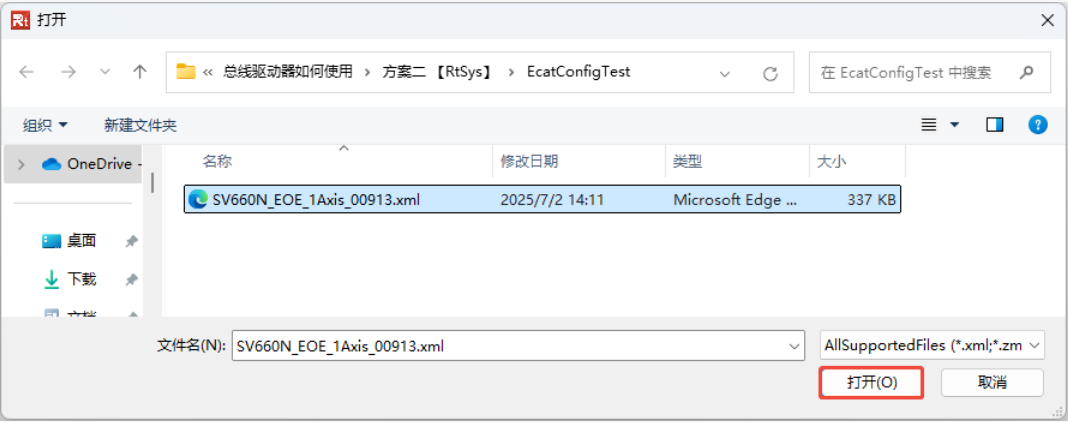Open the AllSupportedFiles file type dropdown

pyautogui.click(x=932, y=345)
